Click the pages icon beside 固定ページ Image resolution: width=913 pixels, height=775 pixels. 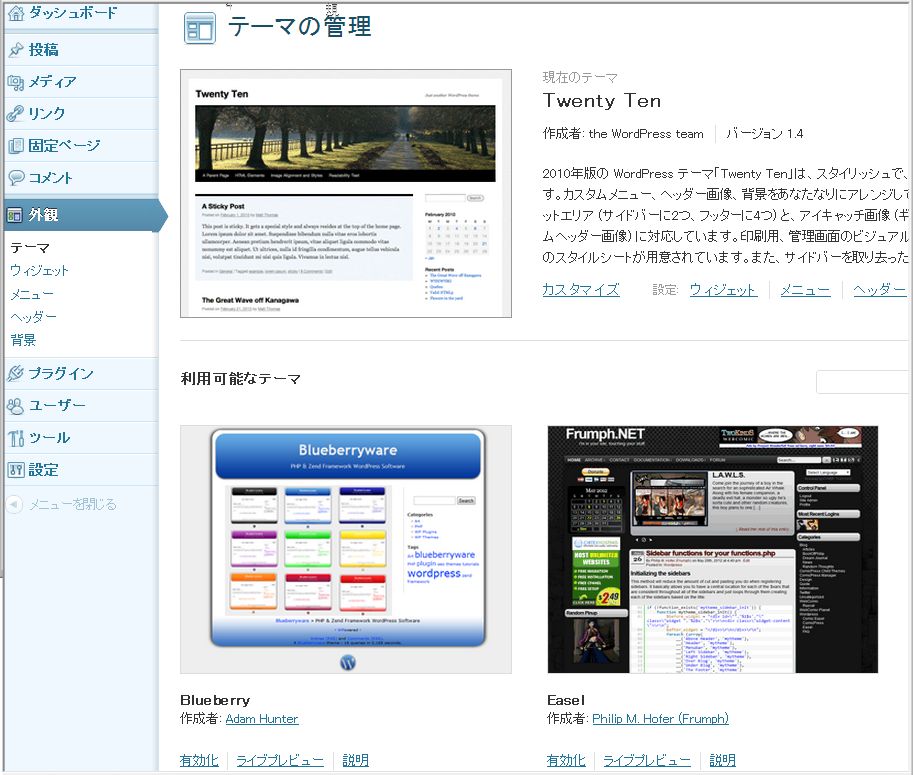(15, 146)
